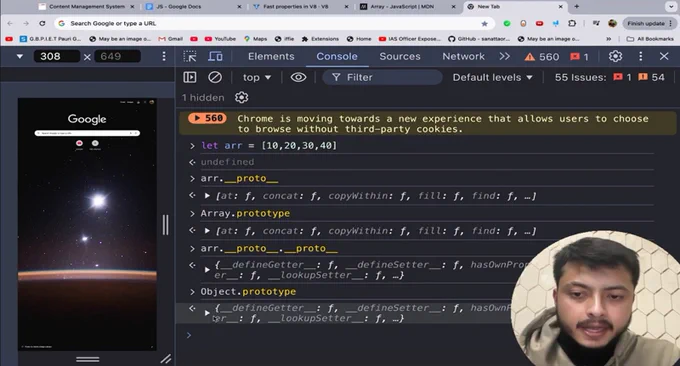Click the Finish update button

pos(649,23)
